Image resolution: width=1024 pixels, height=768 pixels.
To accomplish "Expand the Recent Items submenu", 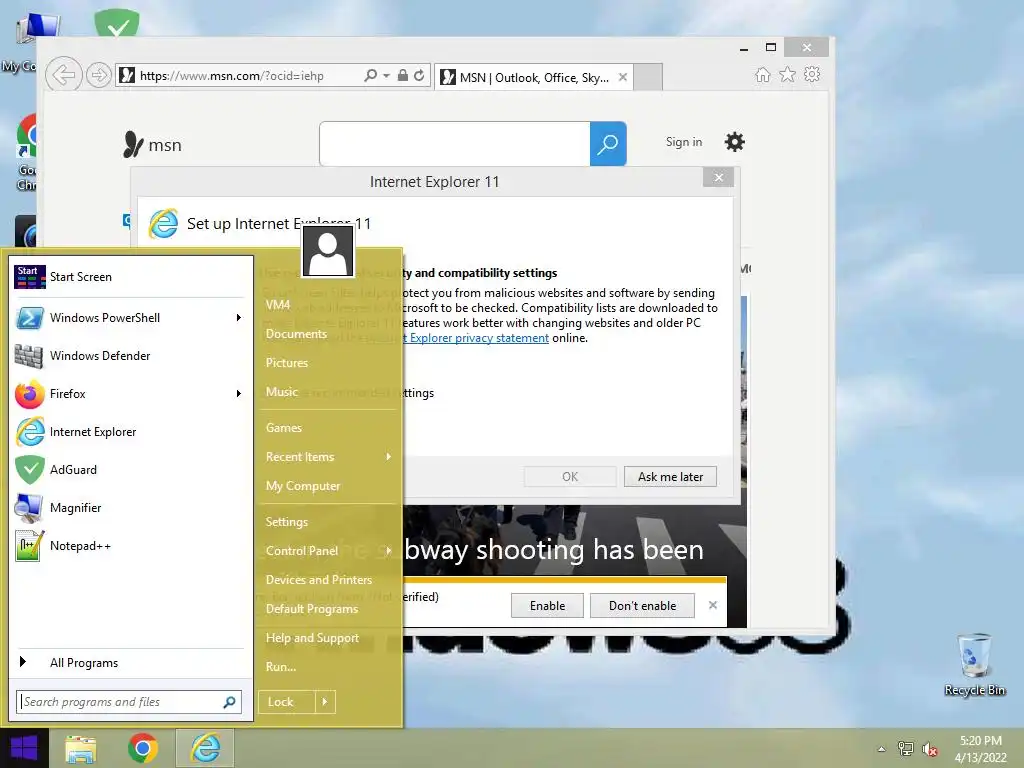I will coord(389,457).
